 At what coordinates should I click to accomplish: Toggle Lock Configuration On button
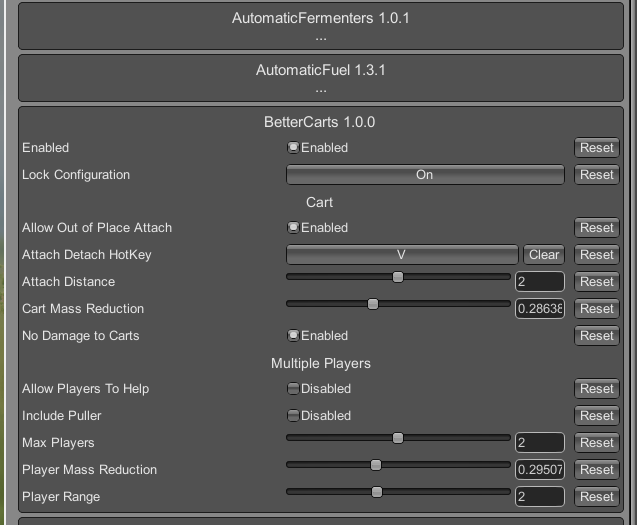pos(425,174)
